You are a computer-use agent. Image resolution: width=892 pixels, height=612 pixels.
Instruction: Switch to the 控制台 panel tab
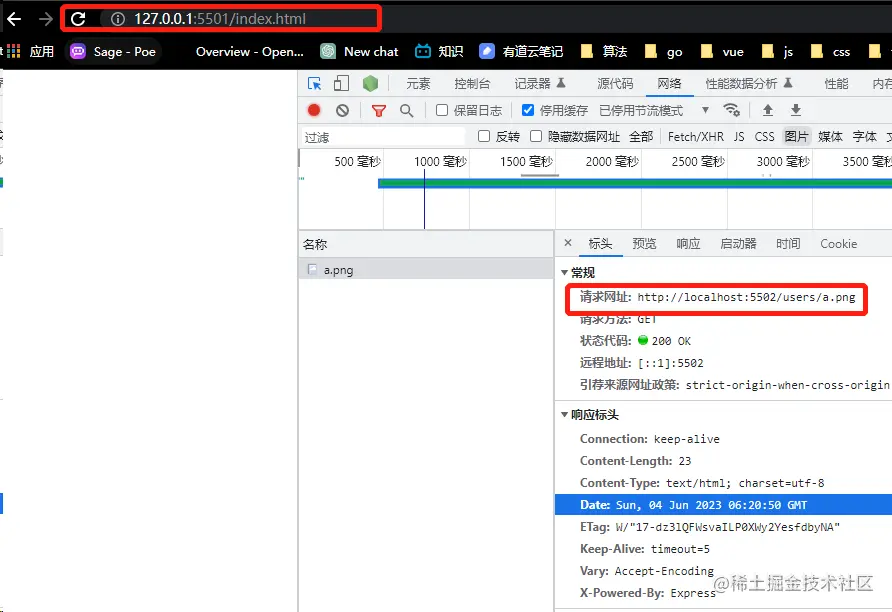[x=472, y=84]
